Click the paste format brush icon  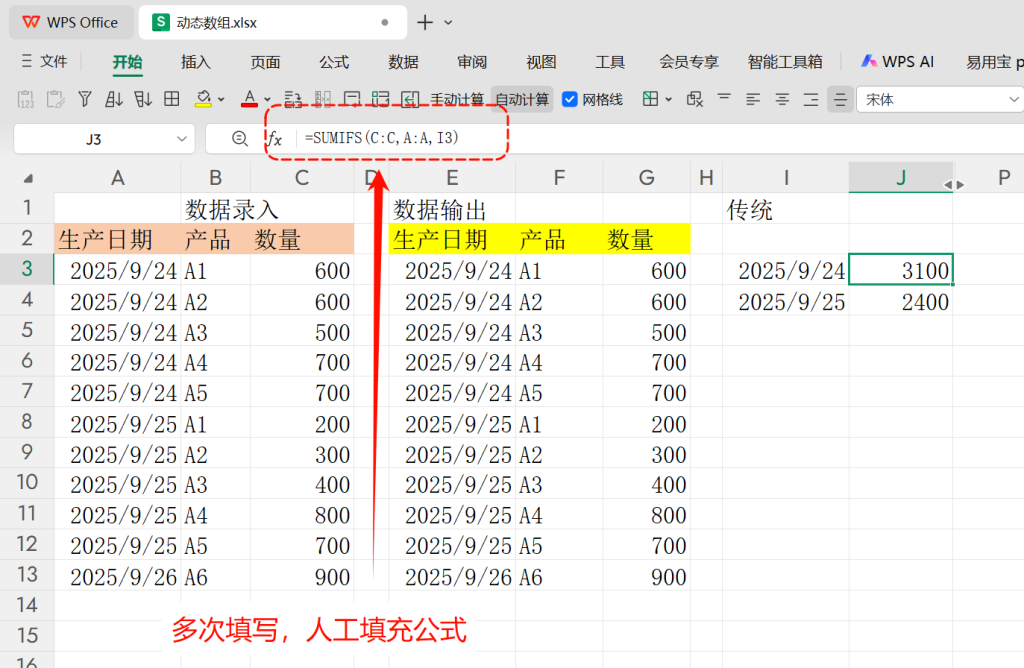[56, 99]
